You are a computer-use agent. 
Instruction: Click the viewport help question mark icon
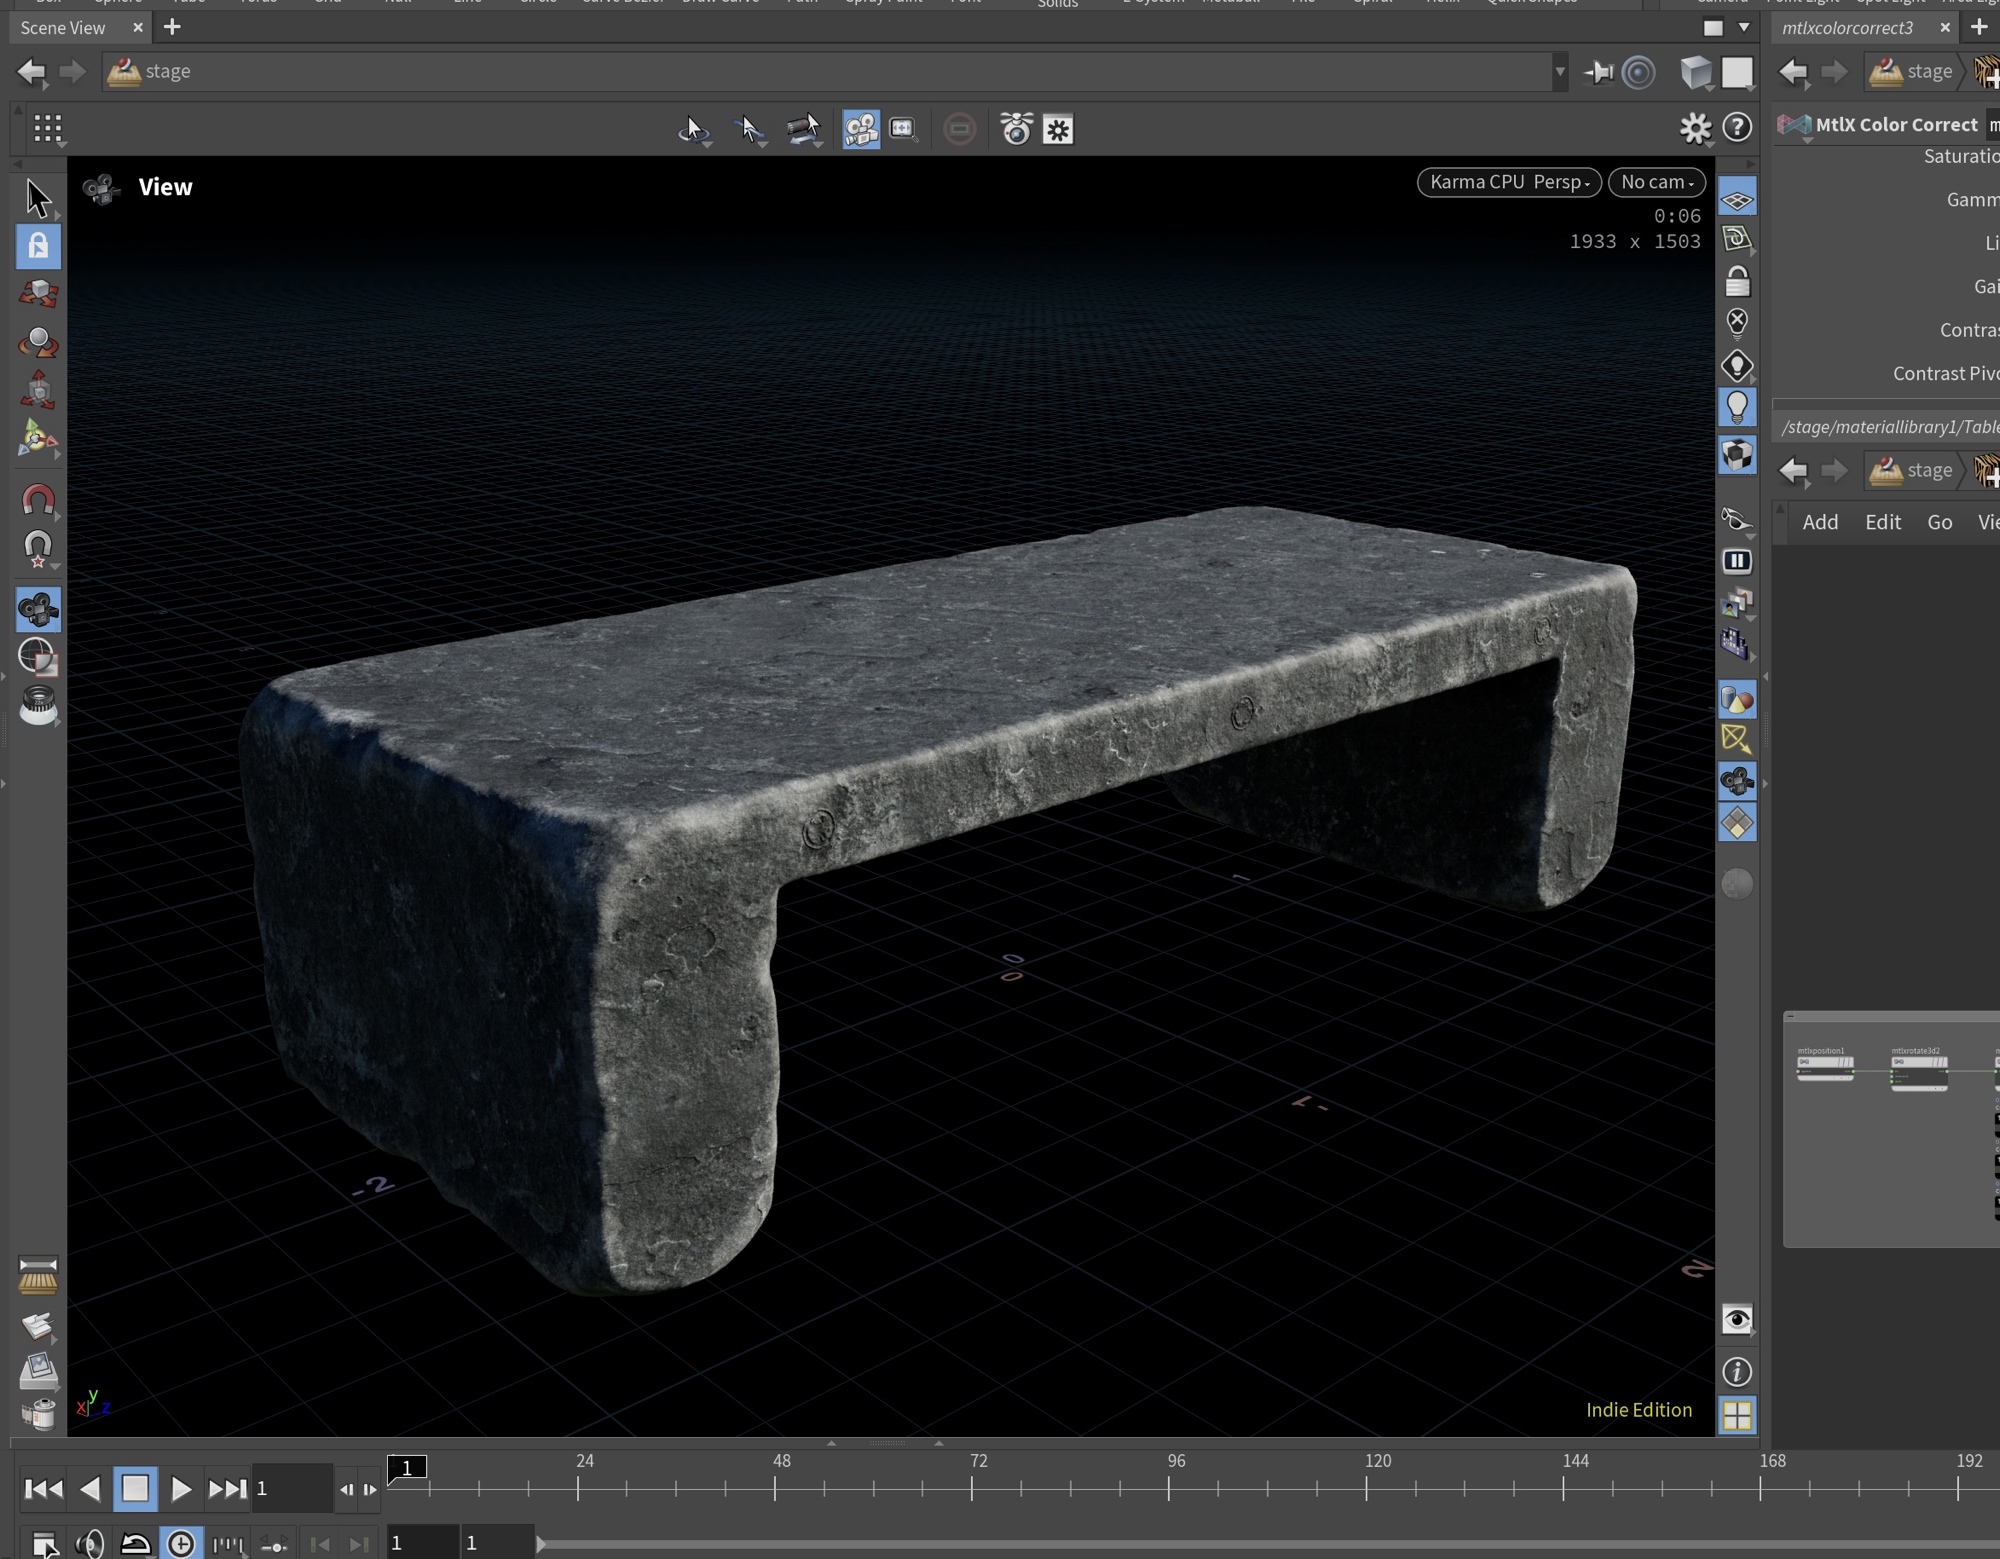pyautogui.click(x=1738, y=128)
